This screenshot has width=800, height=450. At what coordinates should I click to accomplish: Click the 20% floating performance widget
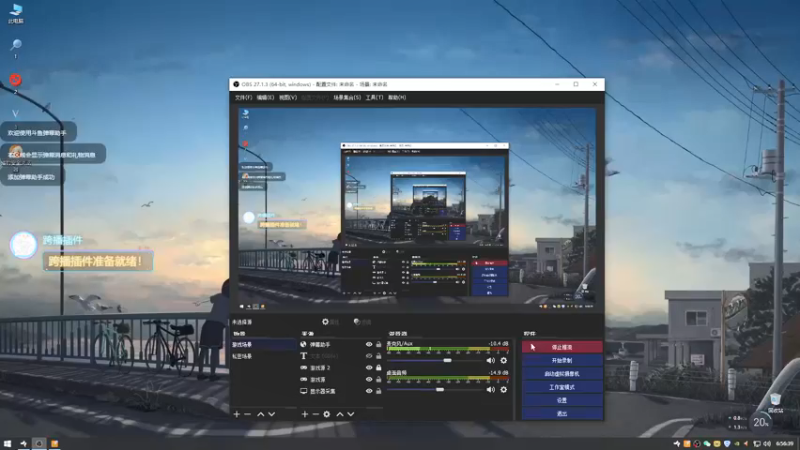click(760, 422)
